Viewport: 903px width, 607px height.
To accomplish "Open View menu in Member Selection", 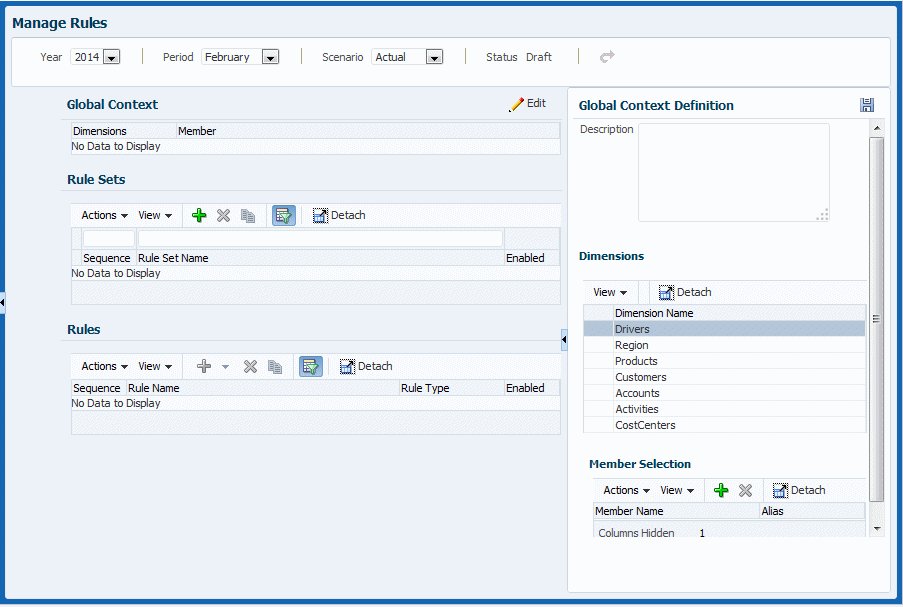I will click(x=677, y=490).
